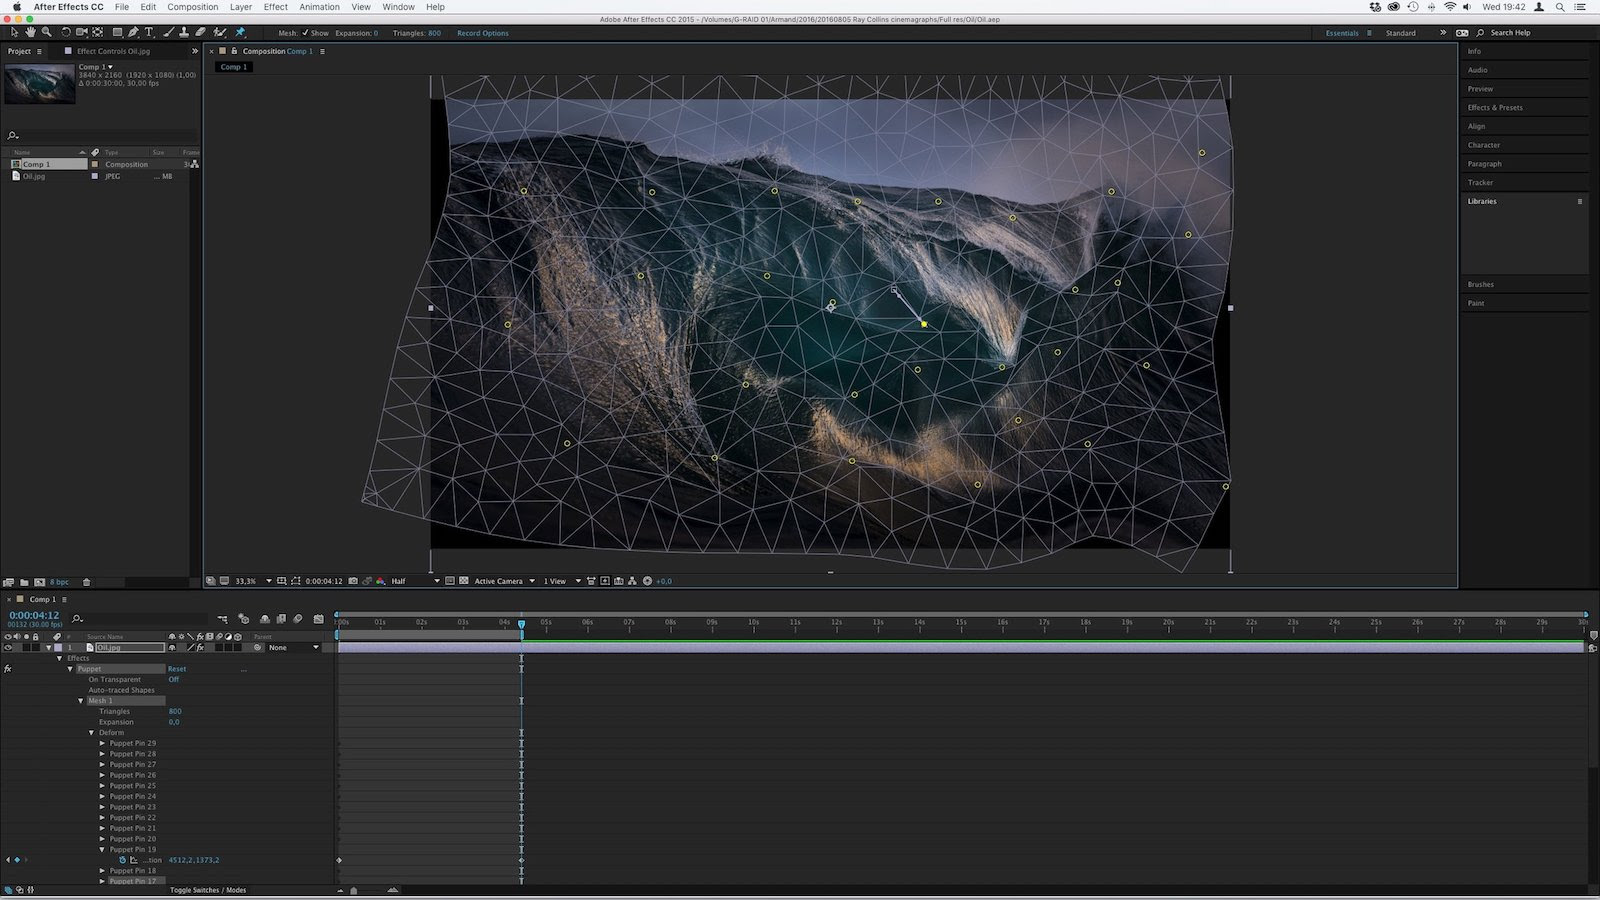The height and width of the screenshot is (900, 1600).
Task: Pick the Horizontal Type tool
Action: pyautogui.click(x=149, y=32)
